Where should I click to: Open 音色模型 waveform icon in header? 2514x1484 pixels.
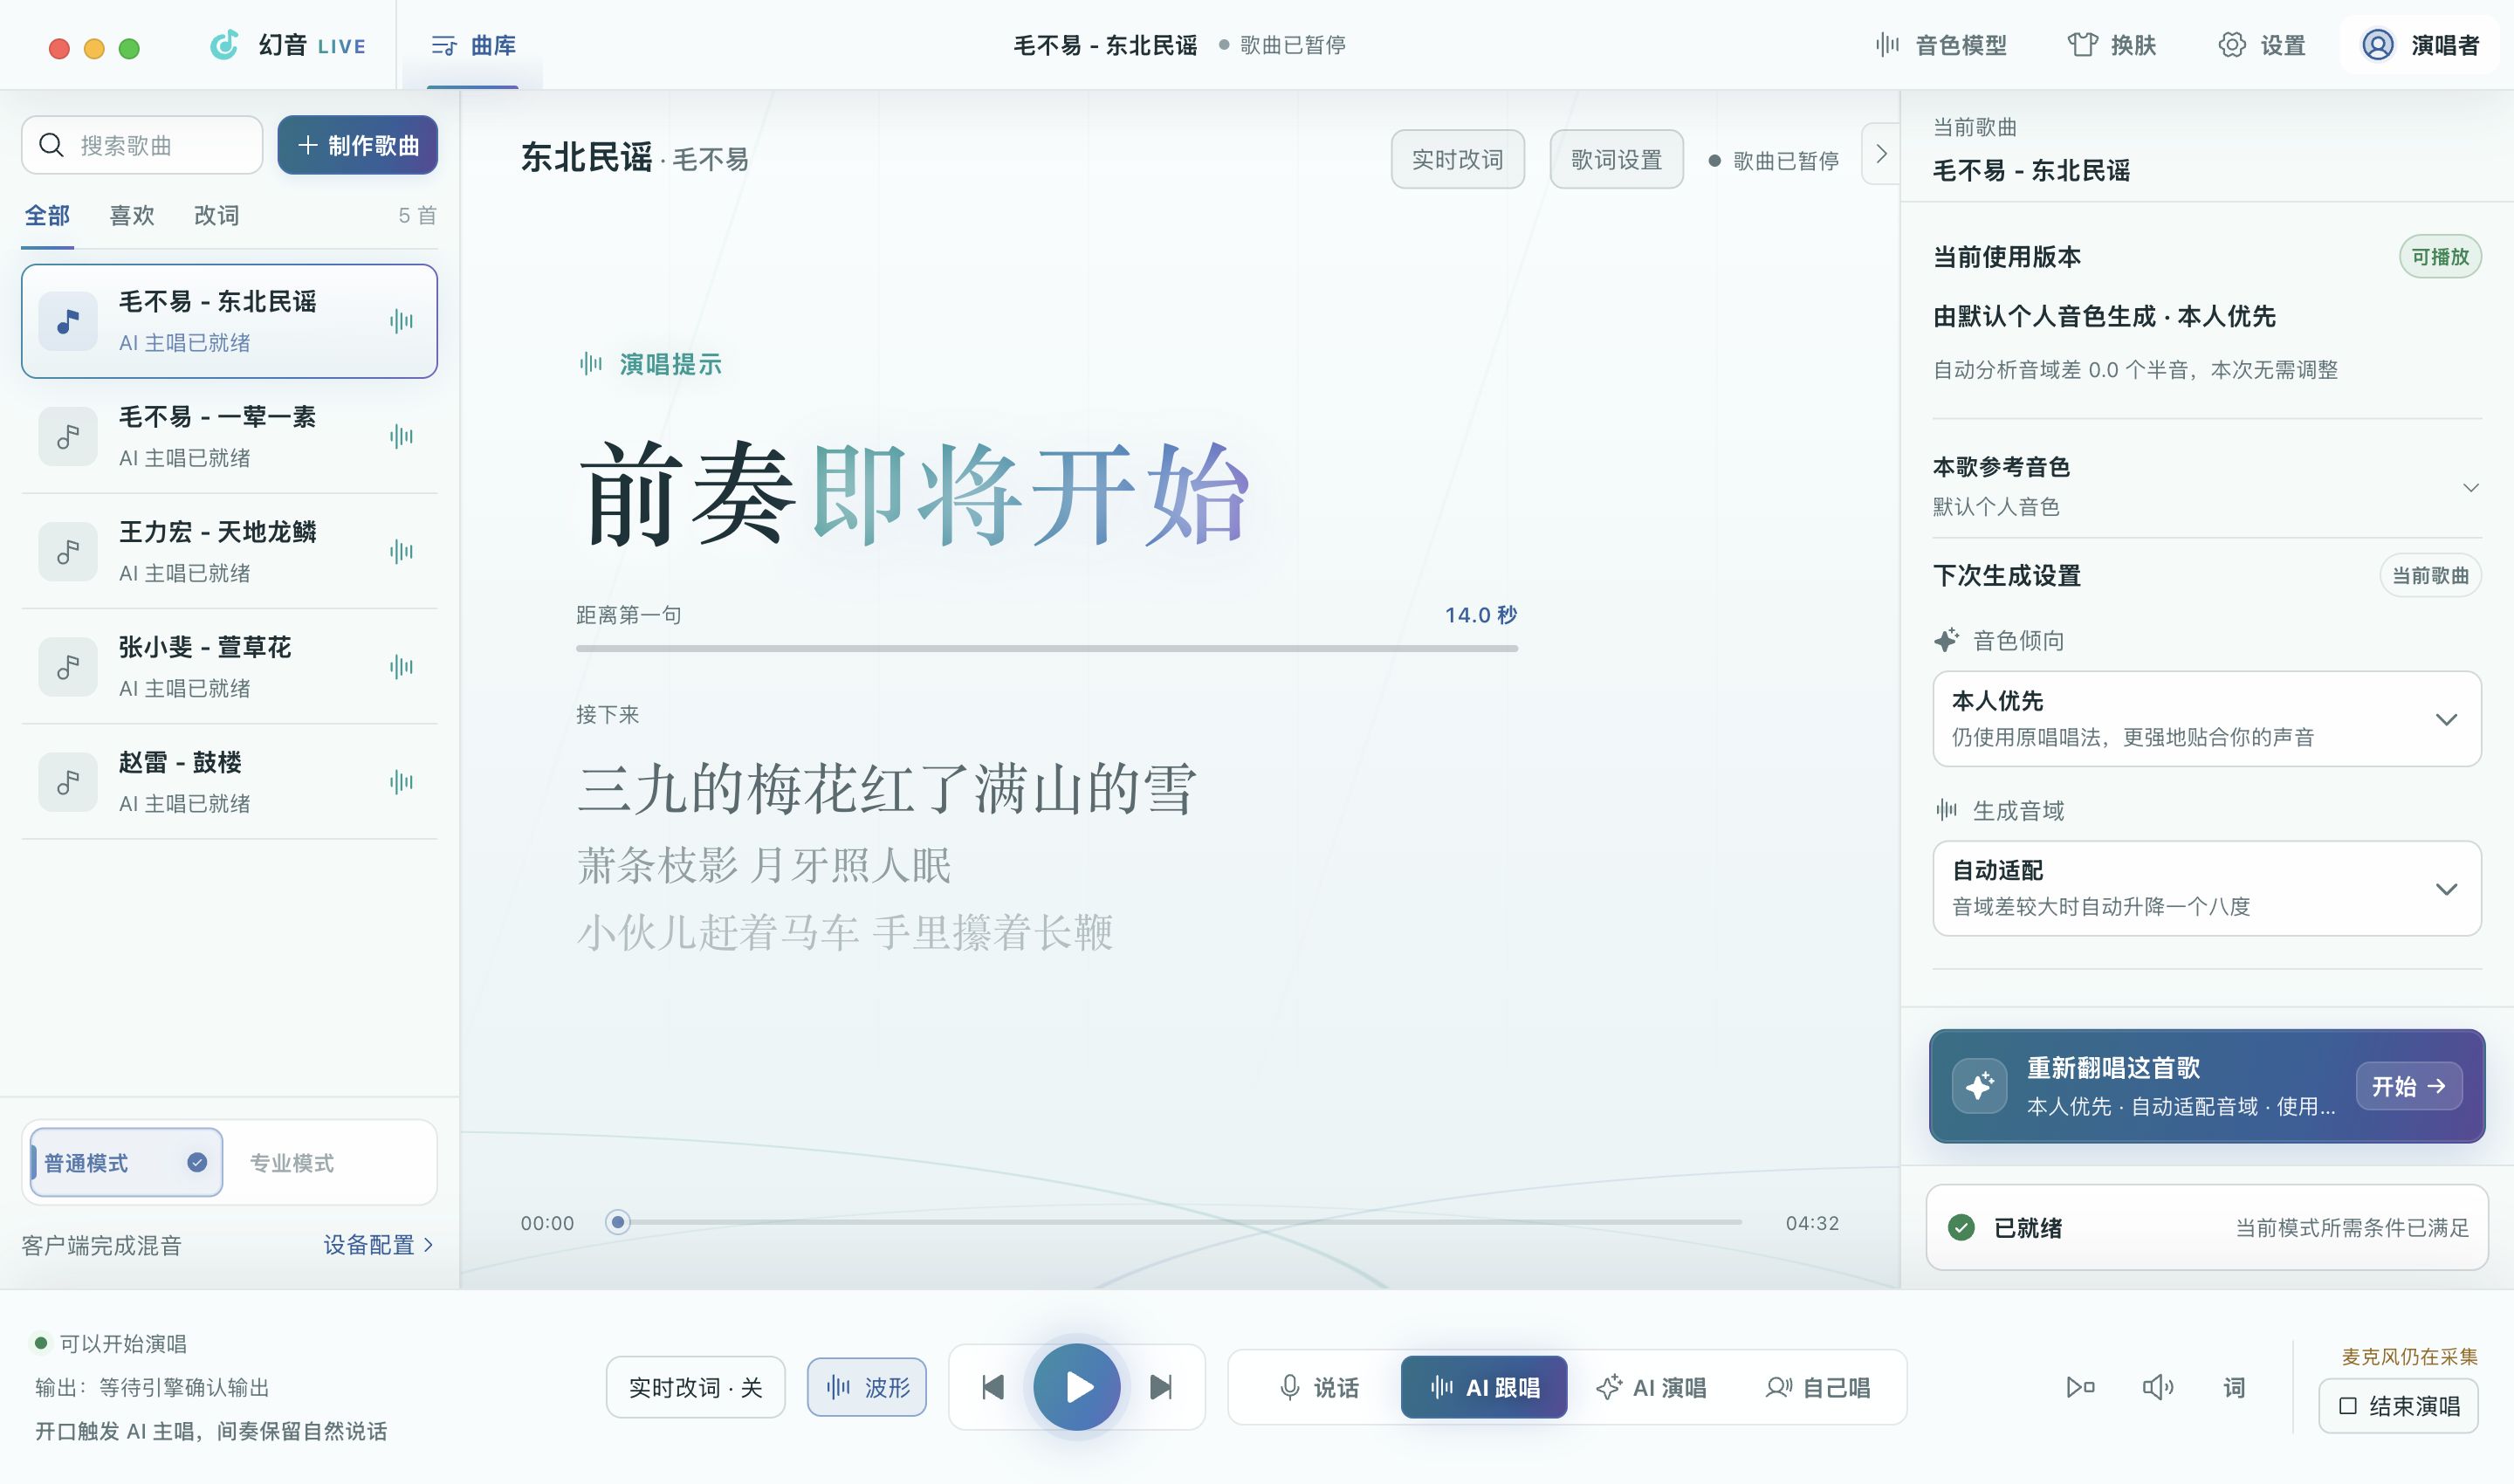pos(1887,45)
